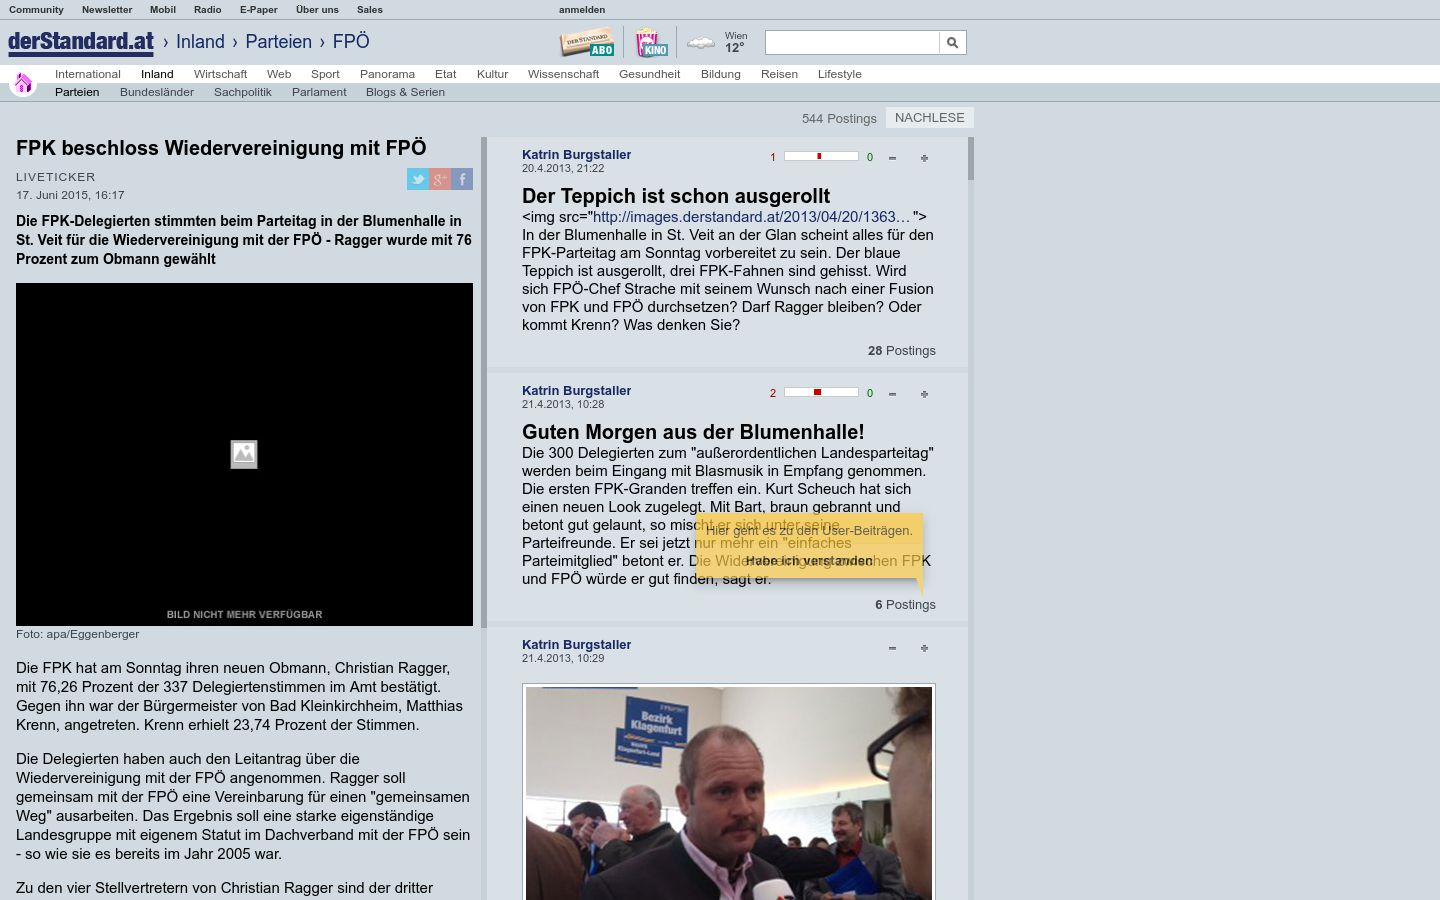Share article on Facebook
This screenshot has height=900, width=1440.
tap(462, 179)
